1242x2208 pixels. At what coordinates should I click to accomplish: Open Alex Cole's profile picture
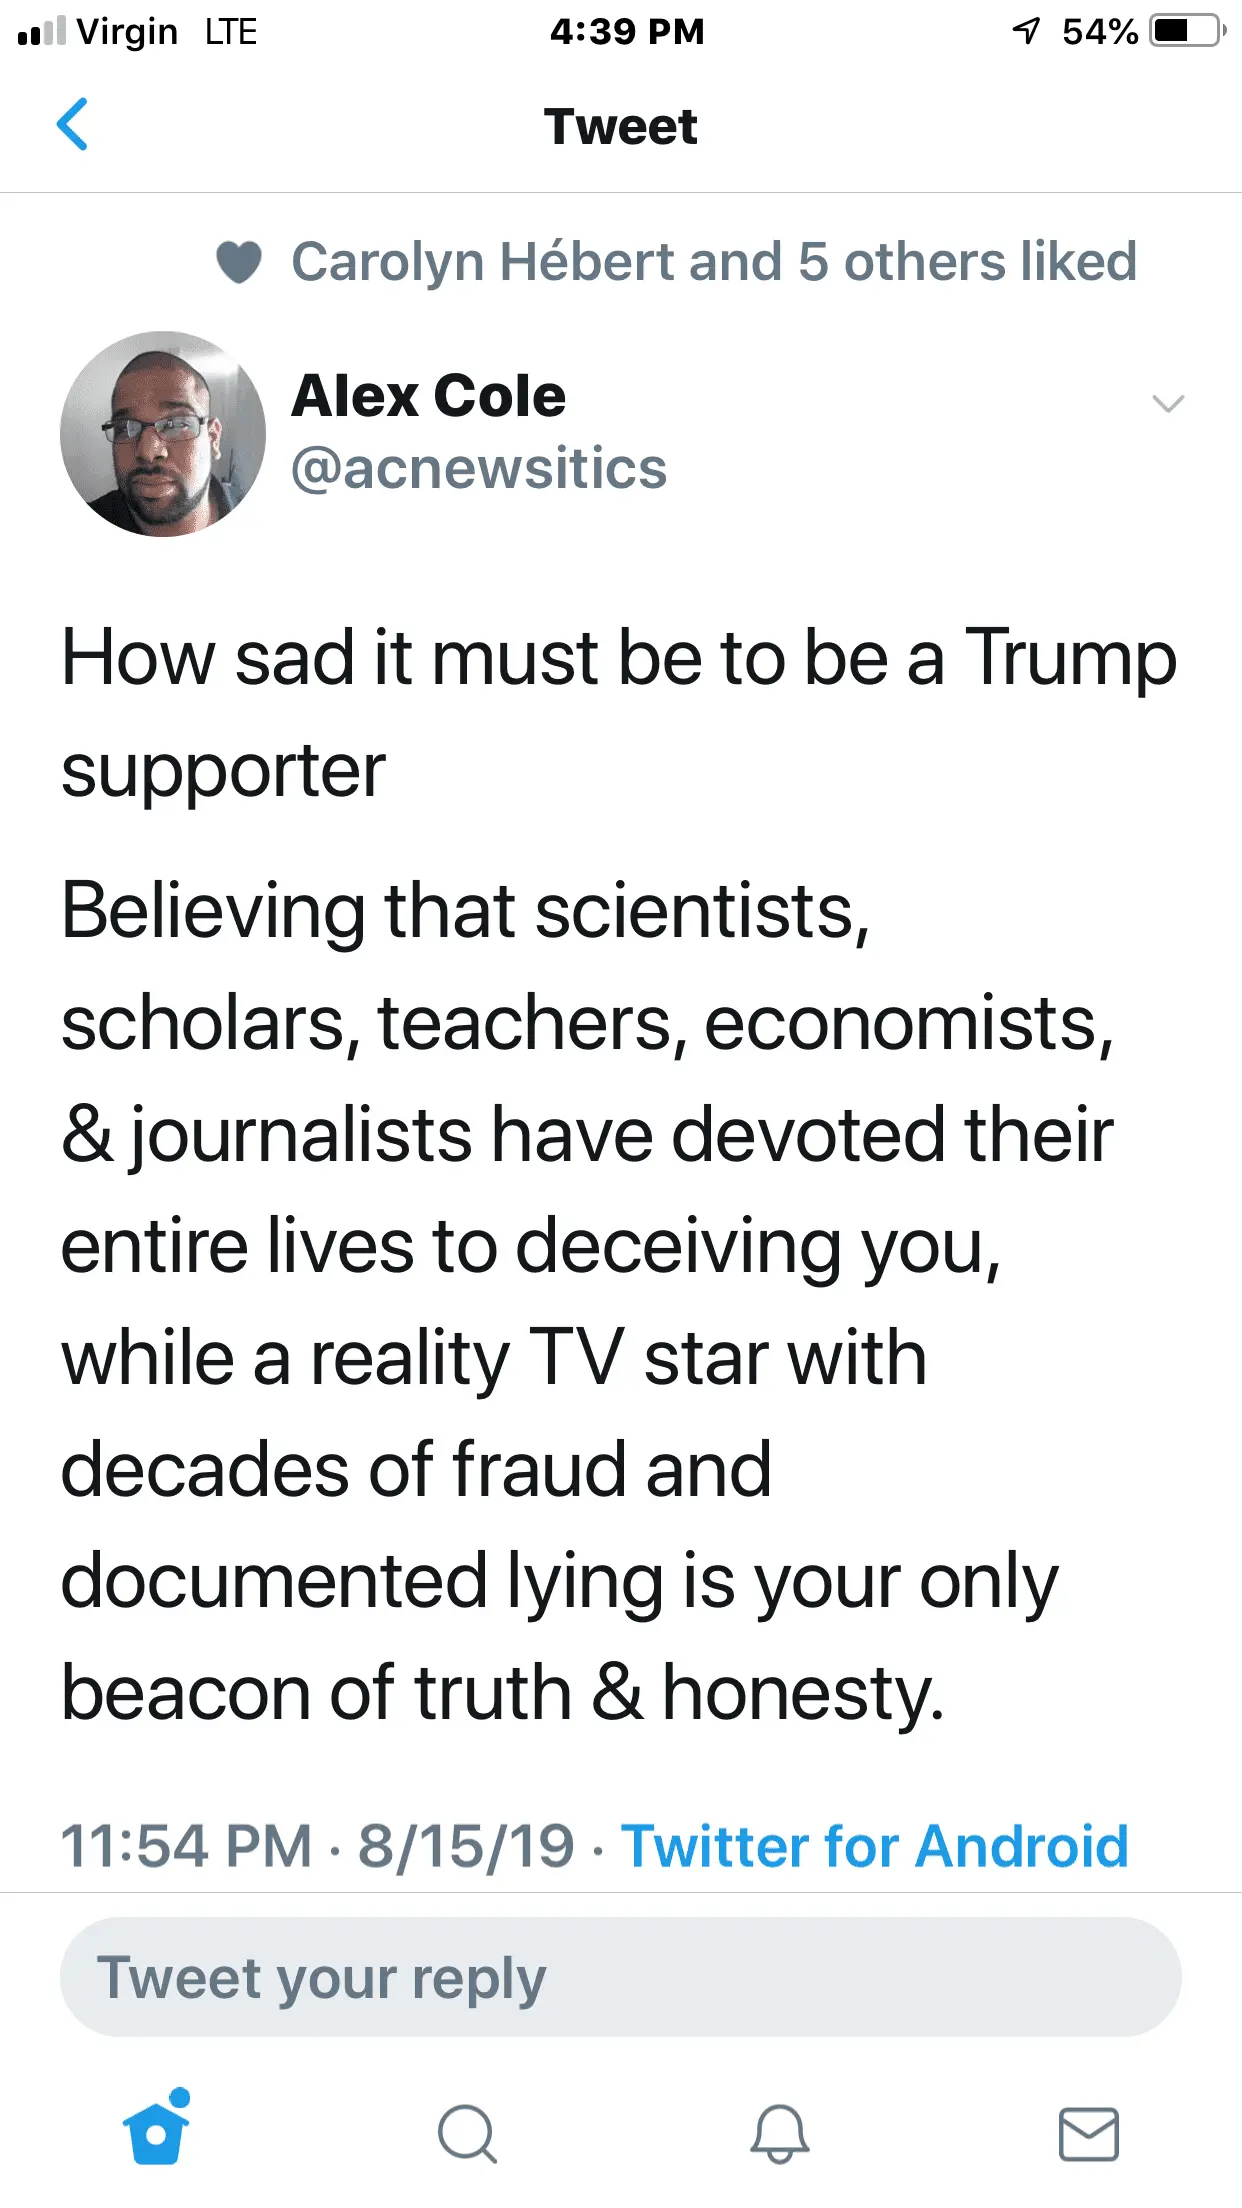(x=163, y=434)
